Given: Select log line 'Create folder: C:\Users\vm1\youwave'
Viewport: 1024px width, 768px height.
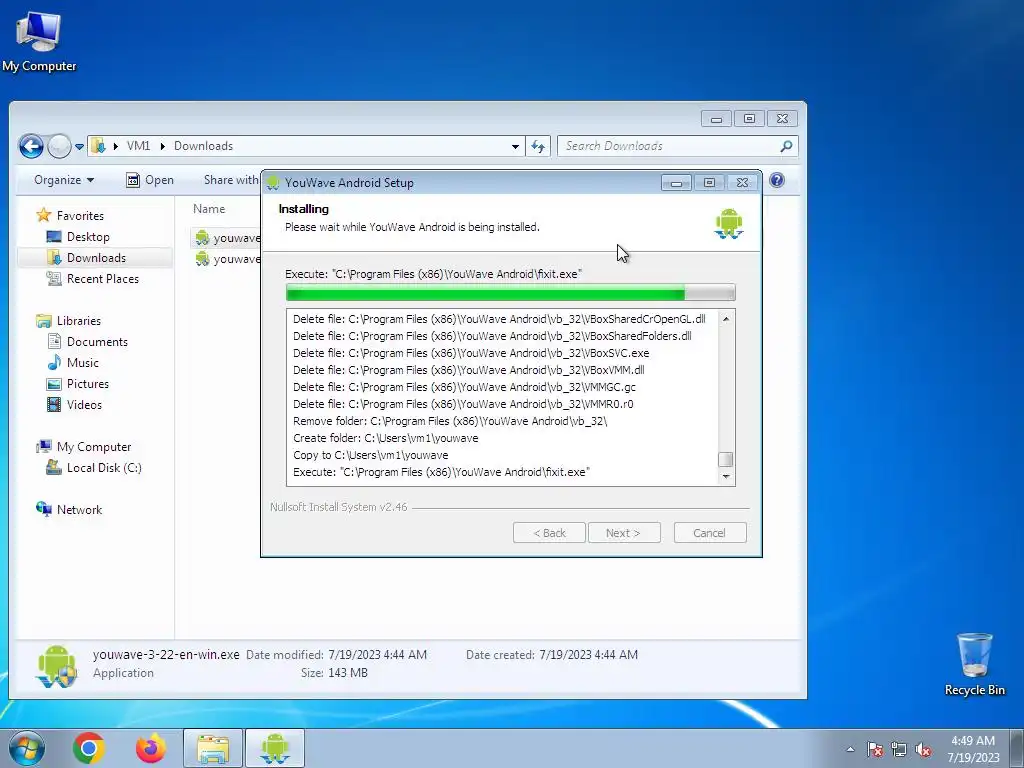Looking at the screenshot, I should (x=385, y=438).
